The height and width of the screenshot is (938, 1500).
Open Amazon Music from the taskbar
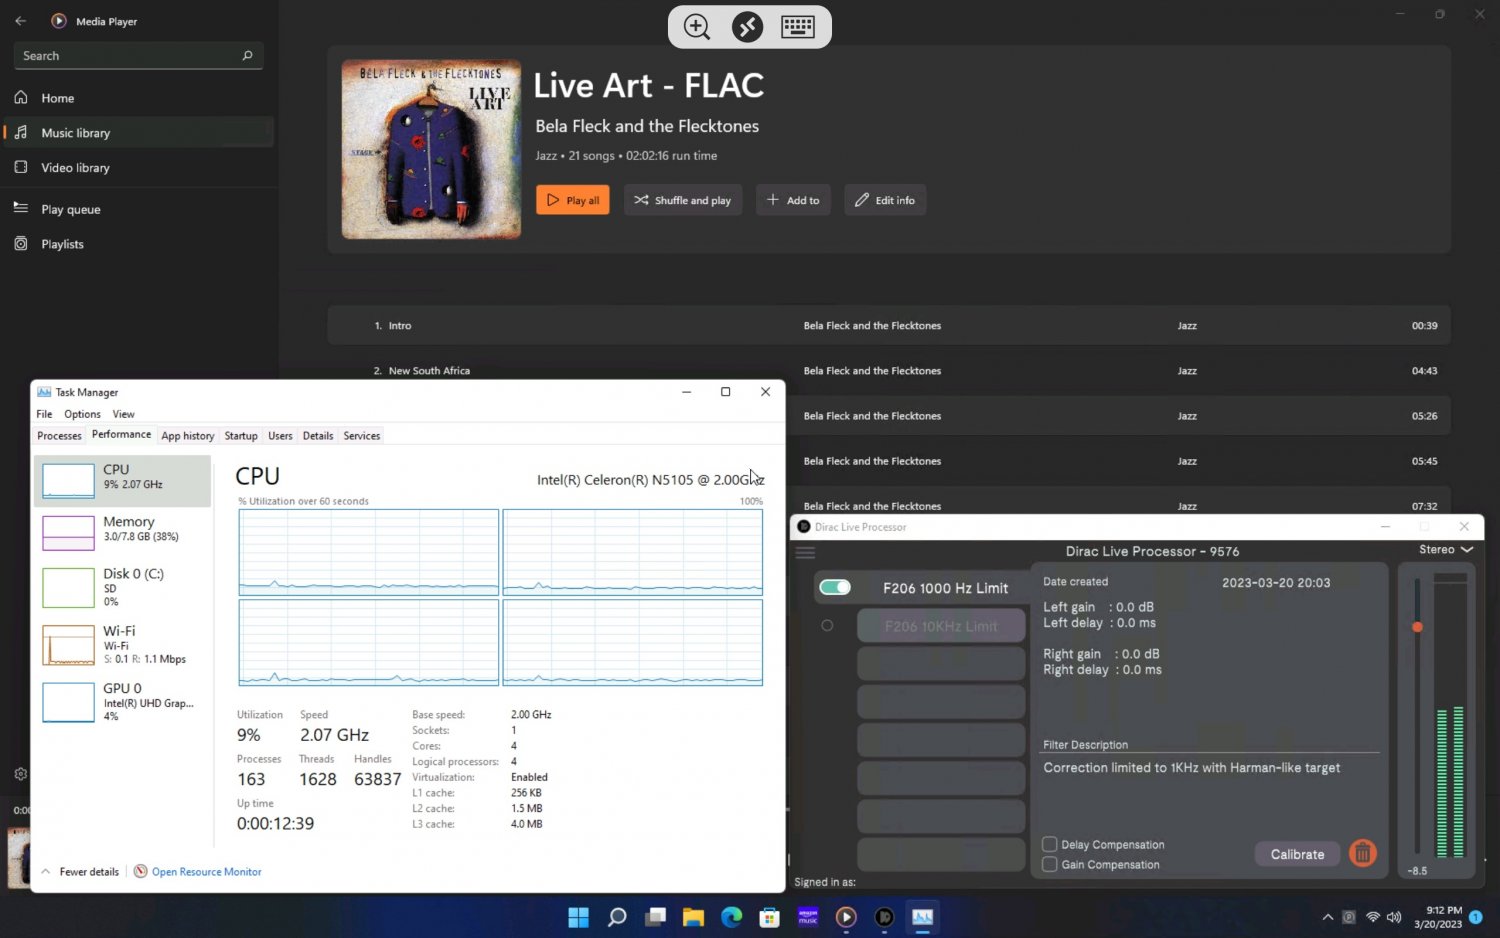pyautogui.click(x=808, y=917)
